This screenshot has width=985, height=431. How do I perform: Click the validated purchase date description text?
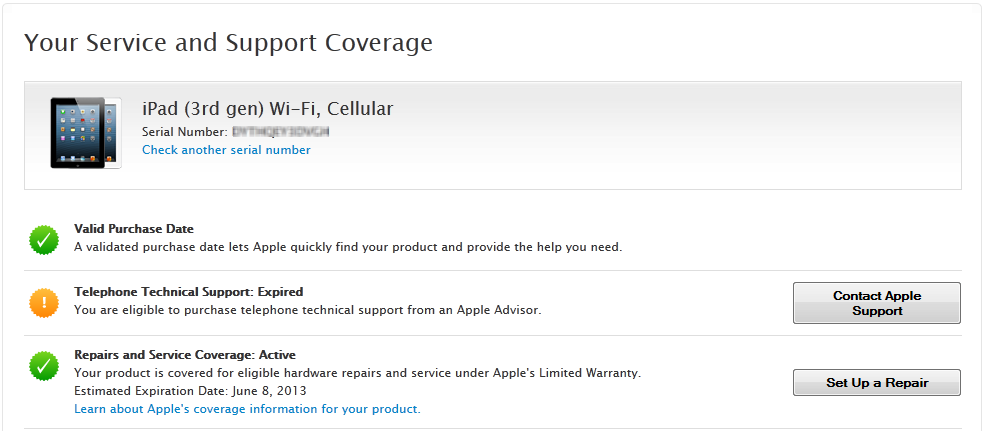click(348, 246)
